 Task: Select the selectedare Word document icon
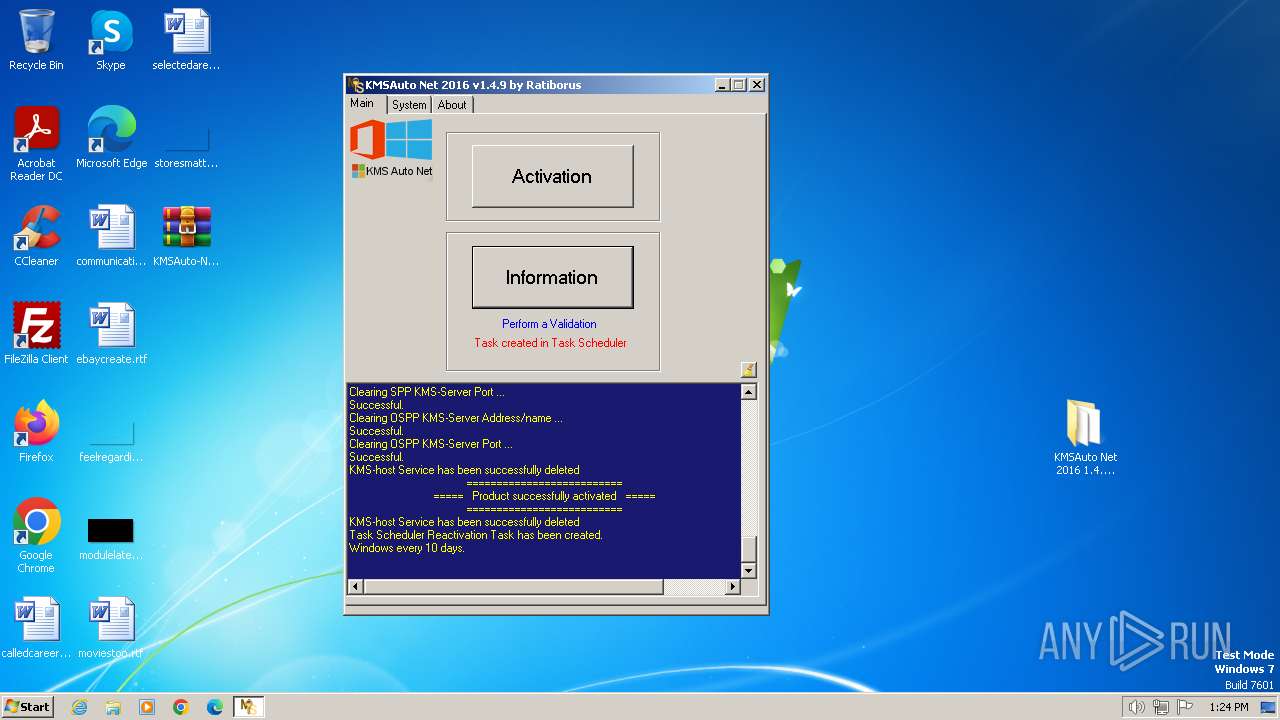(x=186, y=40)
